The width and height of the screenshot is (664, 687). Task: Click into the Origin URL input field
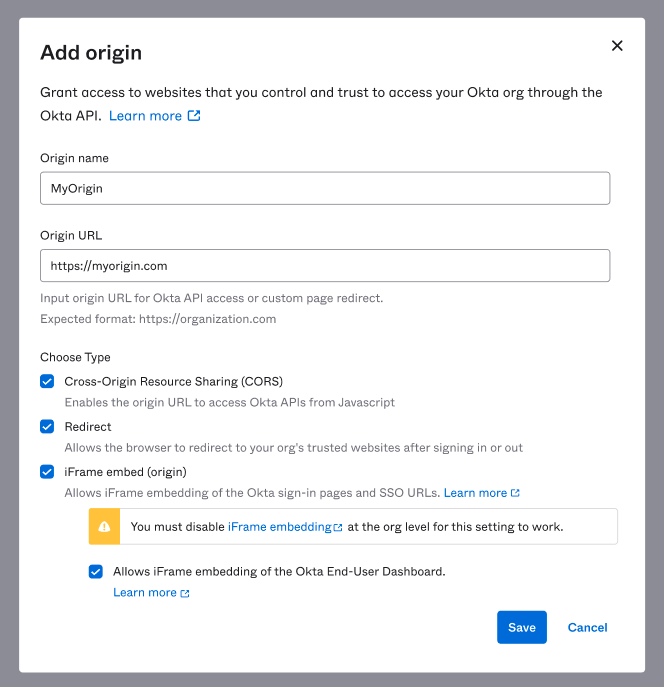(325, 266)
